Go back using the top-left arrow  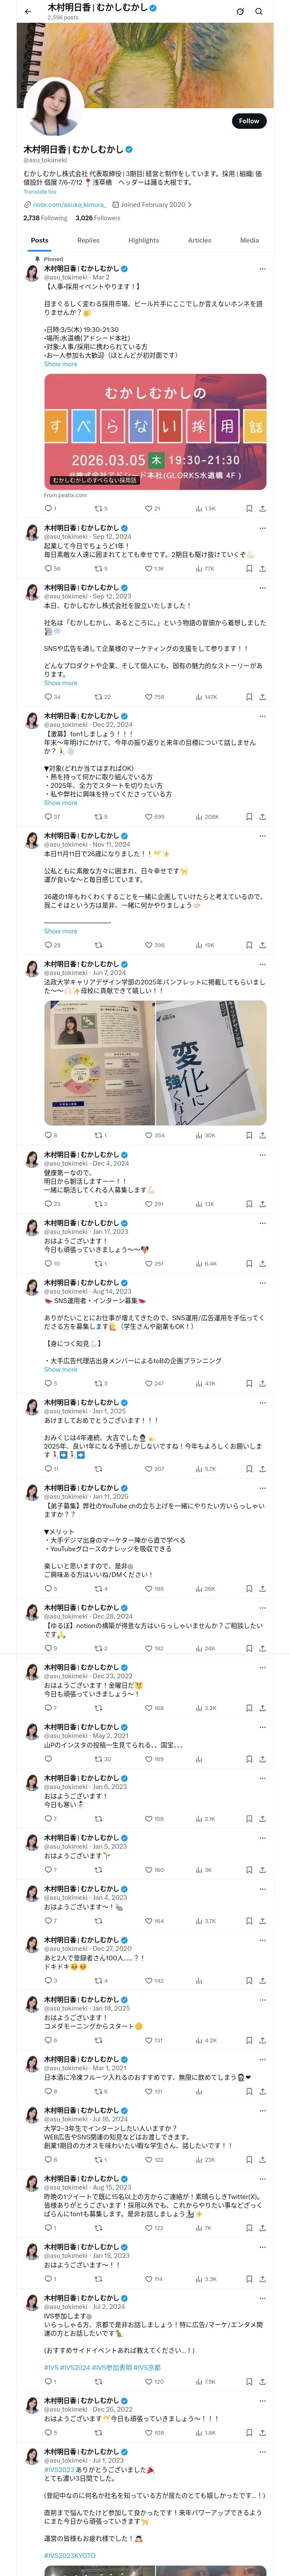point(27,12)
